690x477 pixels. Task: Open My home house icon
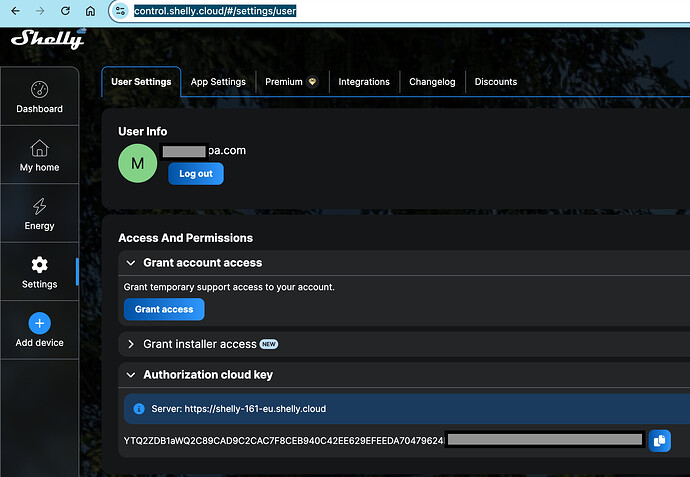pos(40,148)
